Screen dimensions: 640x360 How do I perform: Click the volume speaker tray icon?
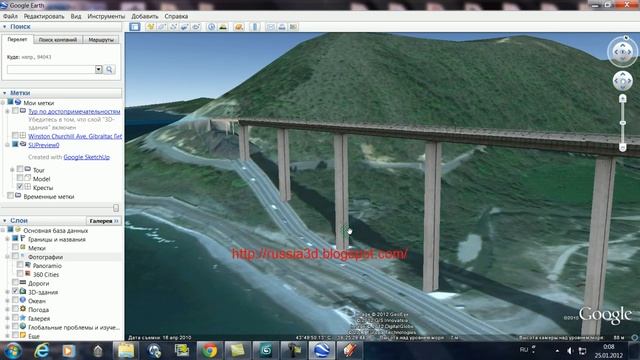click(x=570, y=351)
